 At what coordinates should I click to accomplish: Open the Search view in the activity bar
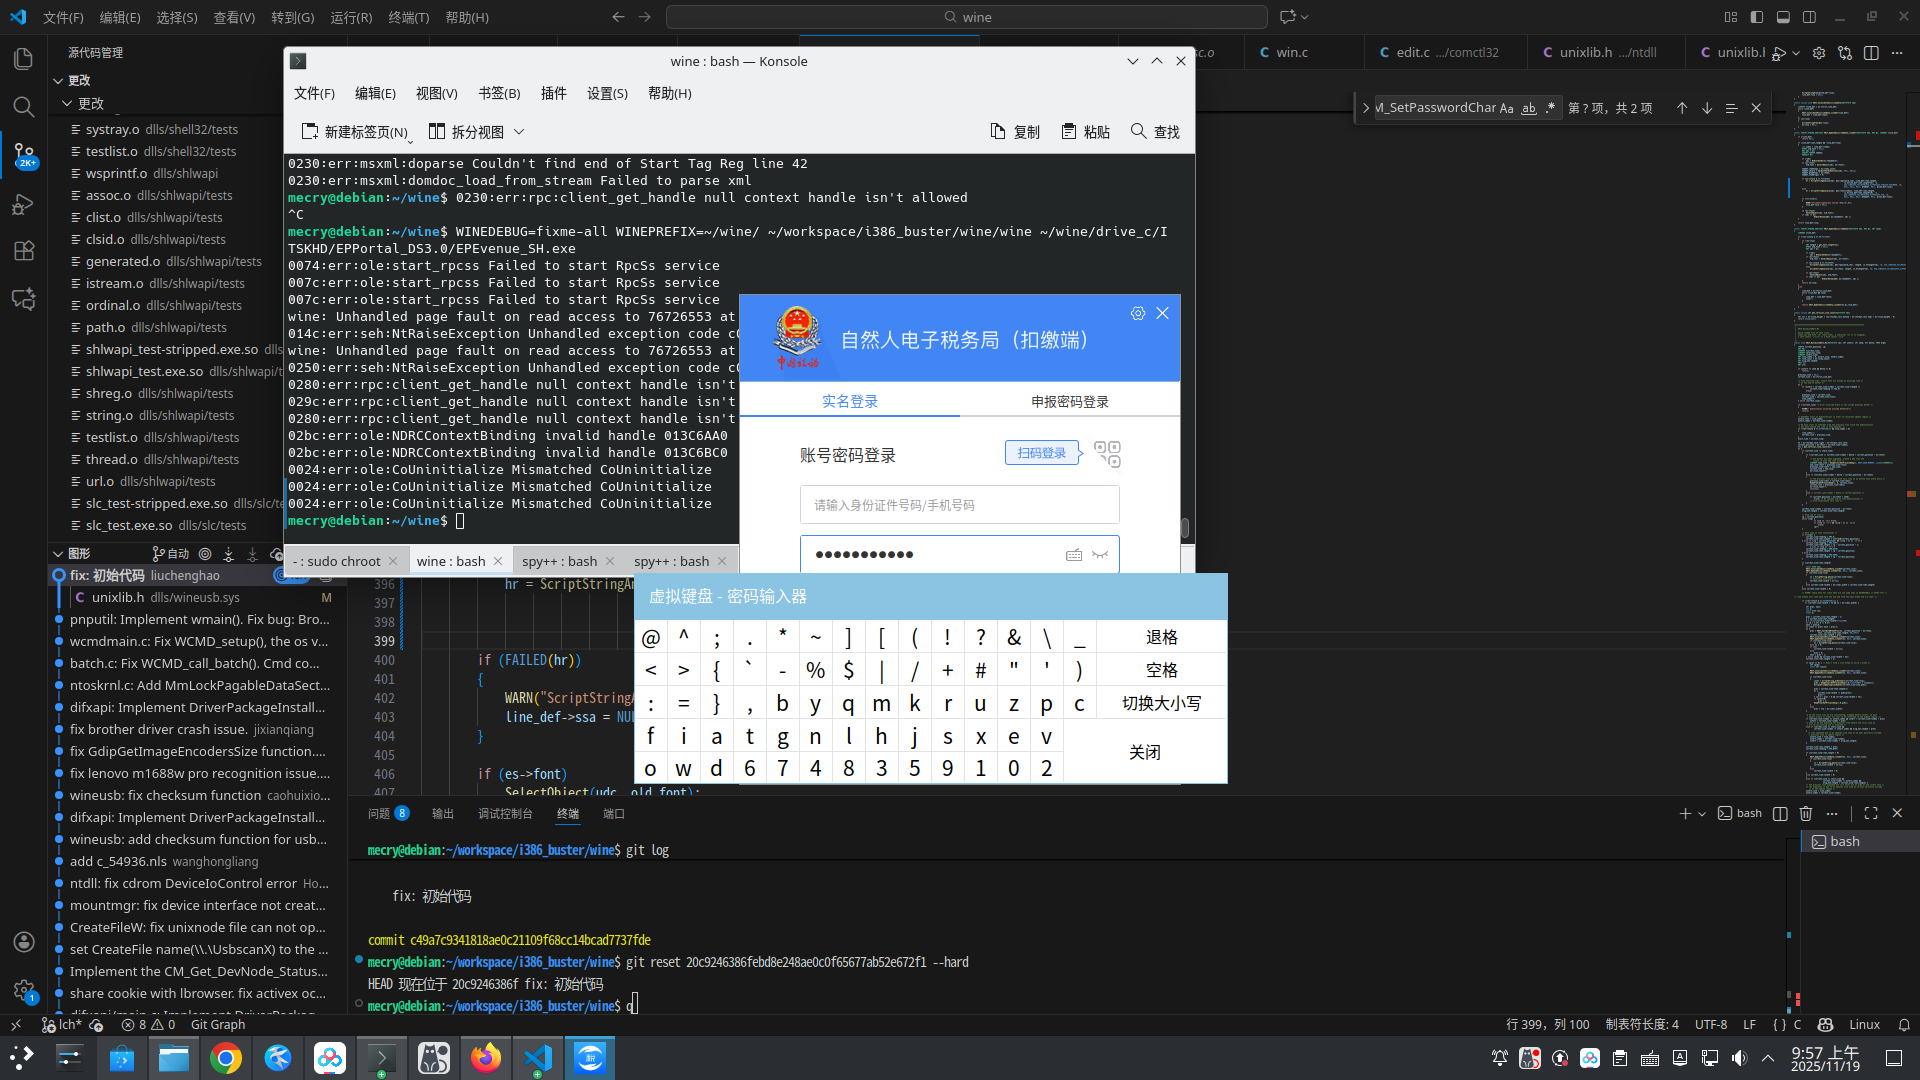[x=24, y=106]
